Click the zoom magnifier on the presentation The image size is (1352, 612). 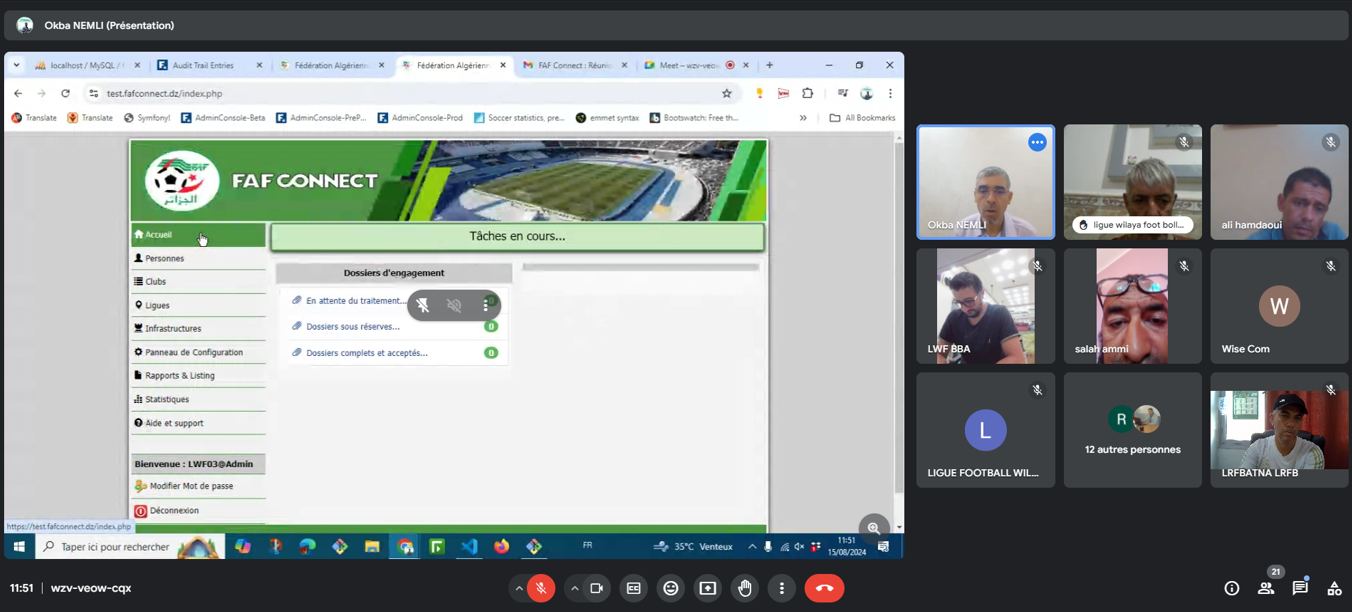click(874, 528)
